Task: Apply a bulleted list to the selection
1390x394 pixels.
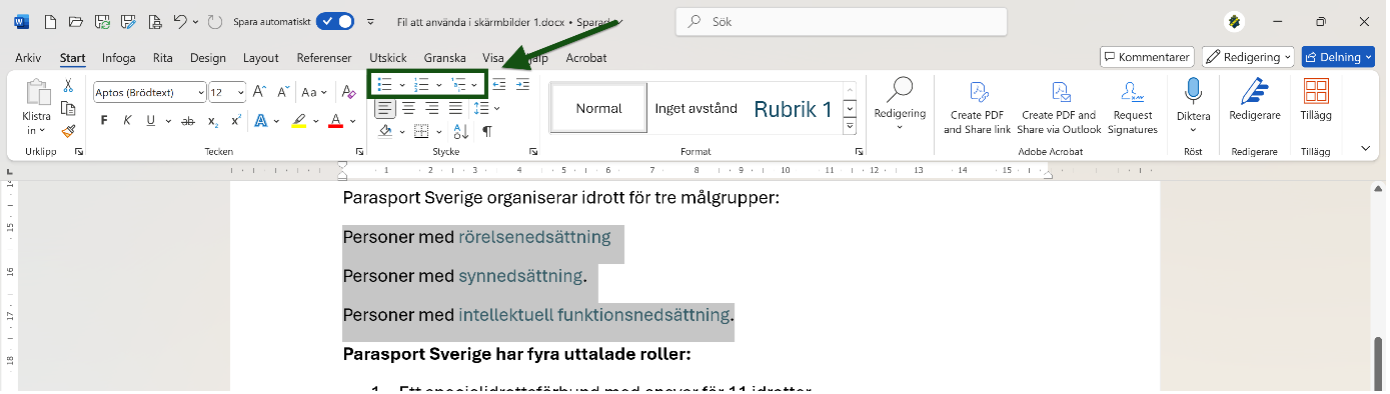Action: [384, 85]
